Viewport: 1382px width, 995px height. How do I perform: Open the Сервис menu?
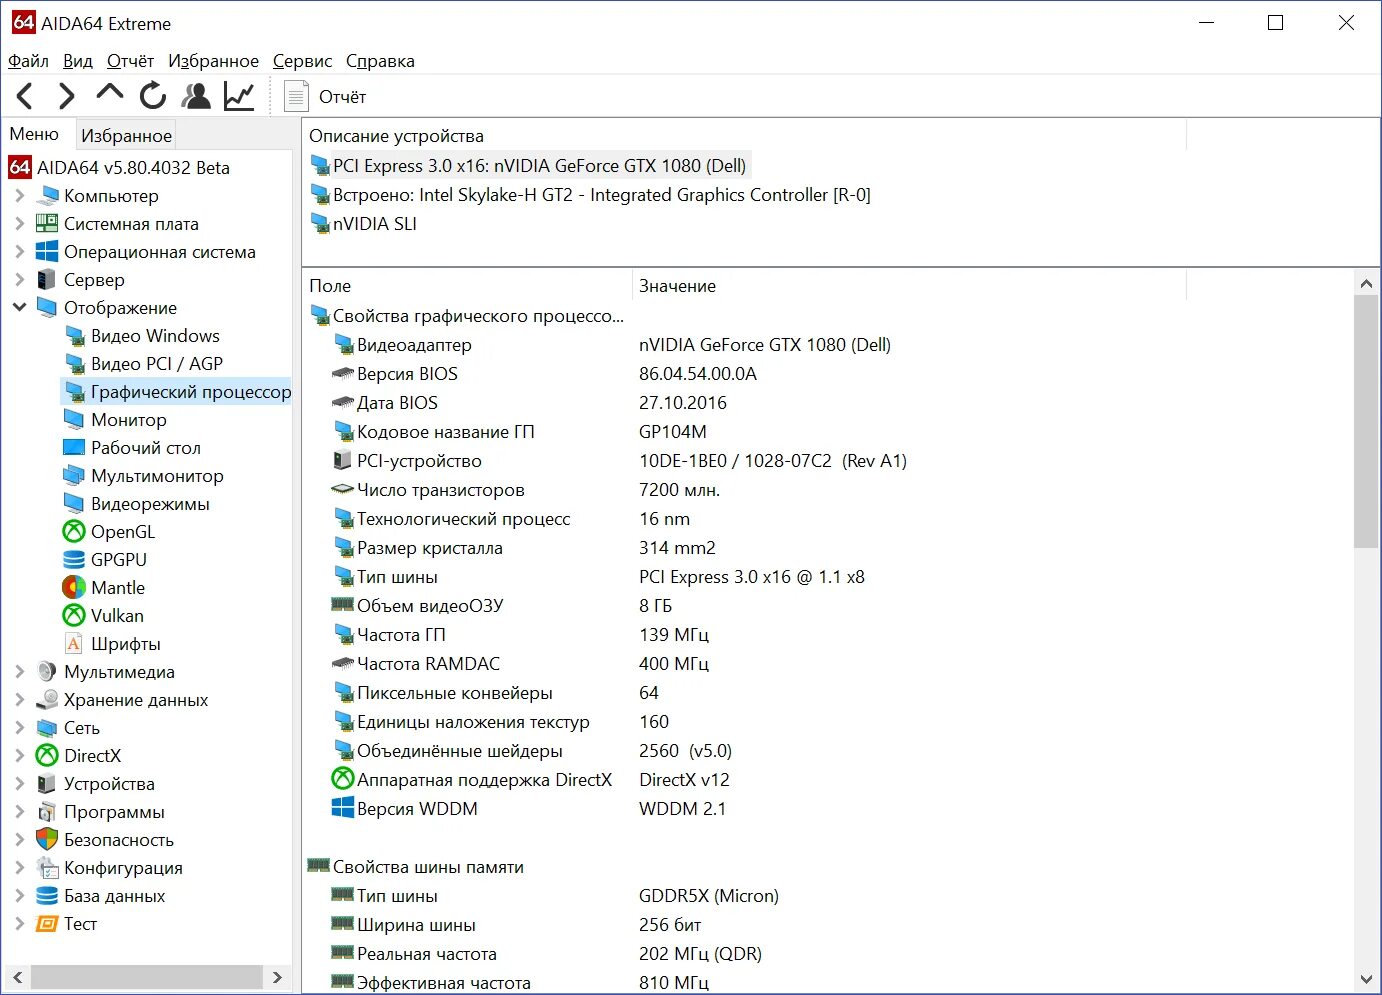(x=302, y=61)
